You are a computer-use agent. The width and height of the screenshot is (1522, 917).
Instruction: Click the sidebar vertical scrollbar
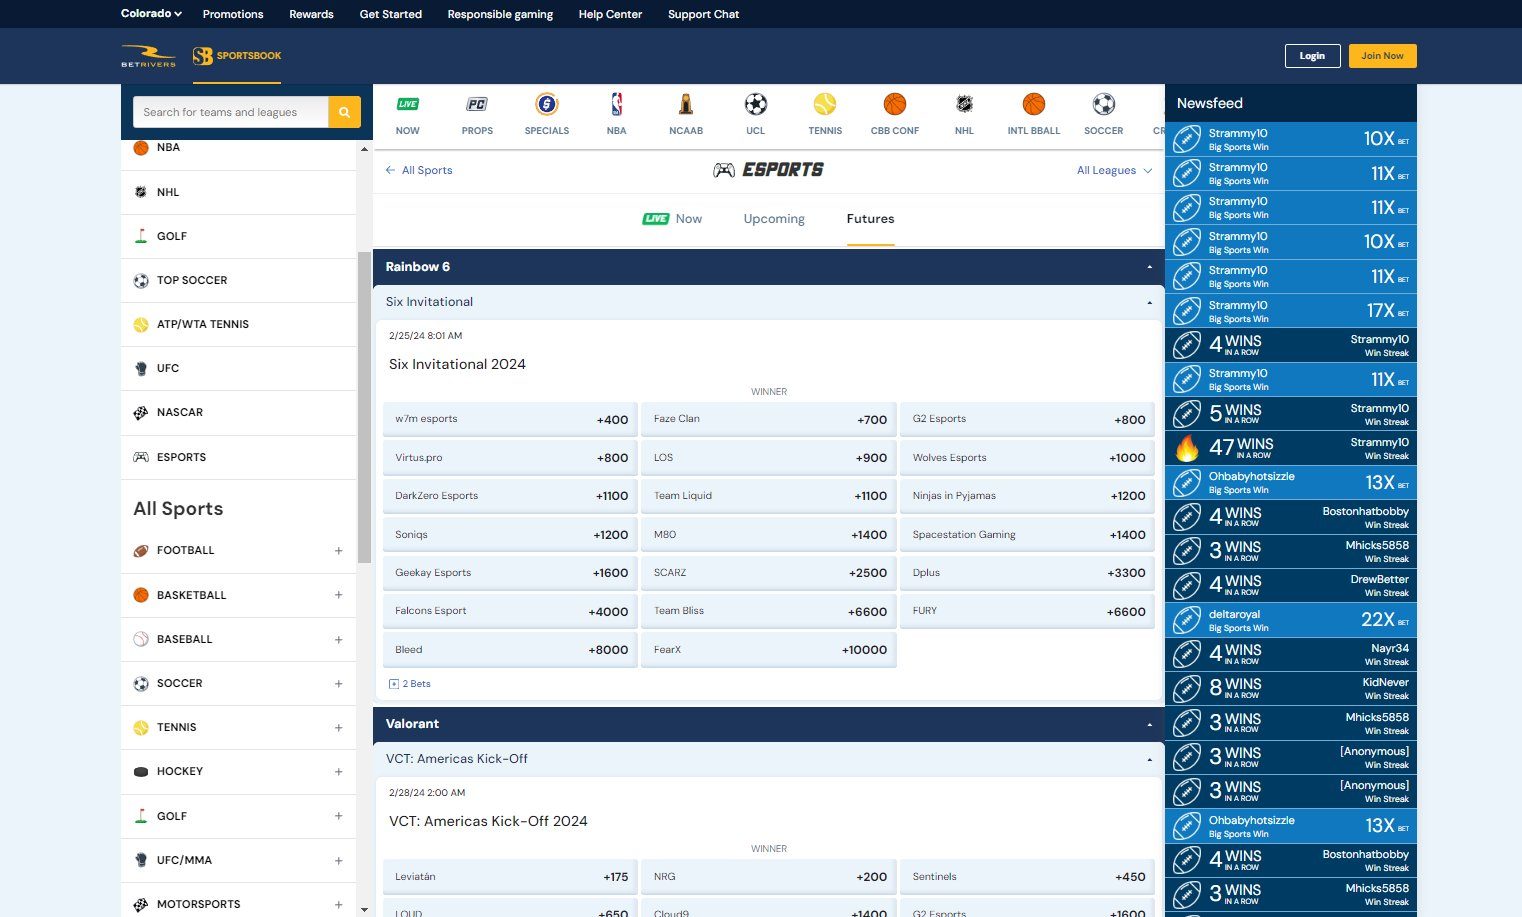click(364, 406)
